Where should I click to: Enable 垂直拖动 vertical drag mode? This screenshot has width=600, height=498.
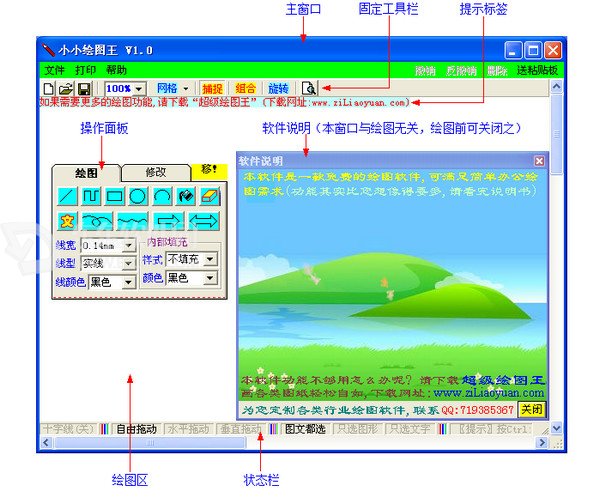241,429
